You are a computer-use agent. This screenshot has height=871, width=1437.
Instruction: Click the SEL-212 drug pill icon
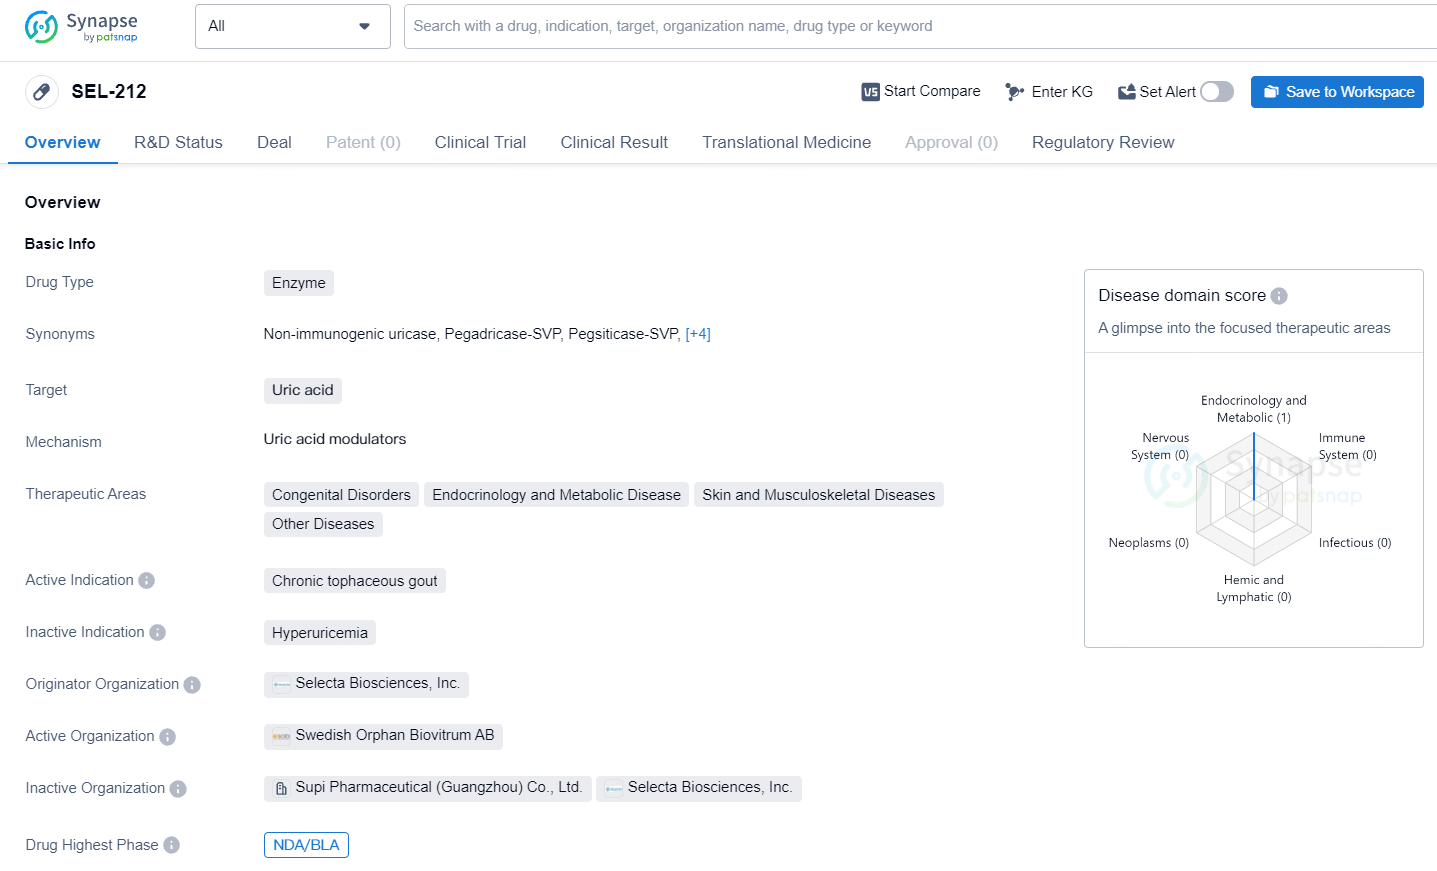pyautogui.click(x=41, y=92)
